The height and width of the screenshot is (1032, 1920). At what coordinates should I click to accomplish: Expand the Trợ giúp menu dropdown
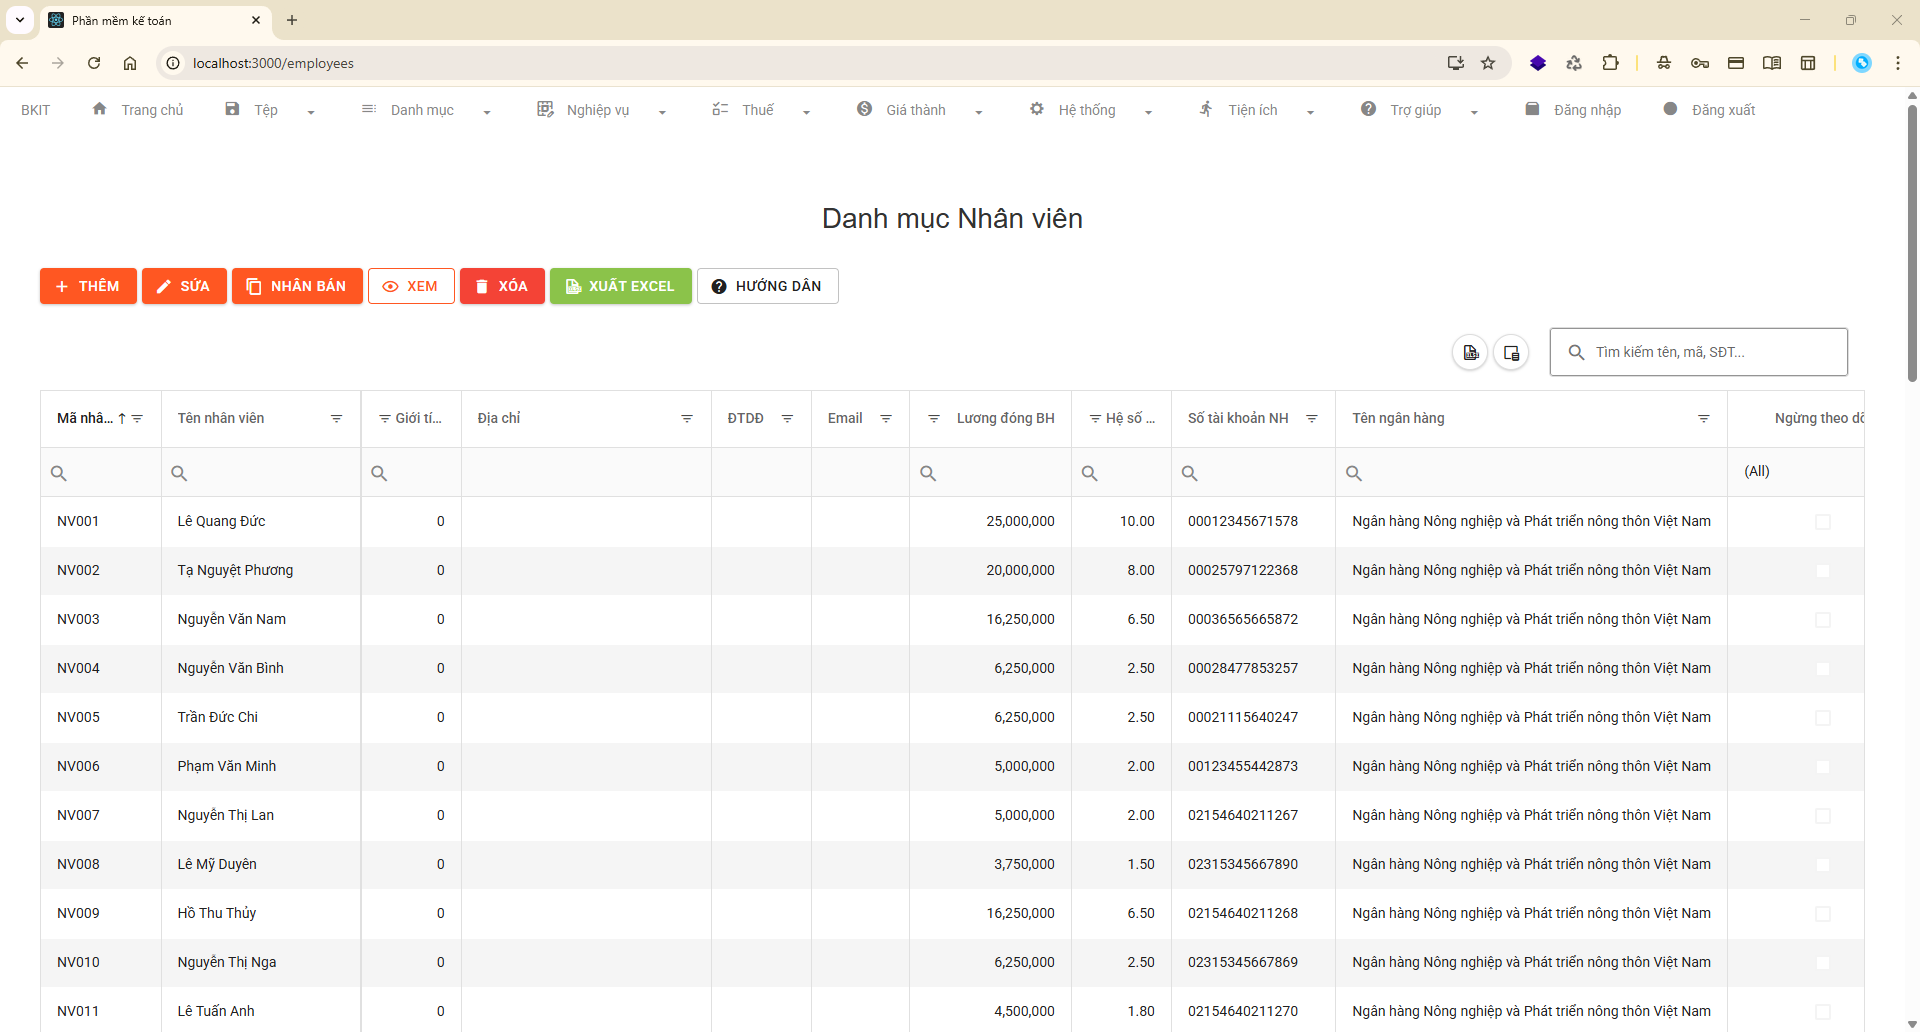(x=1474, y=112)
